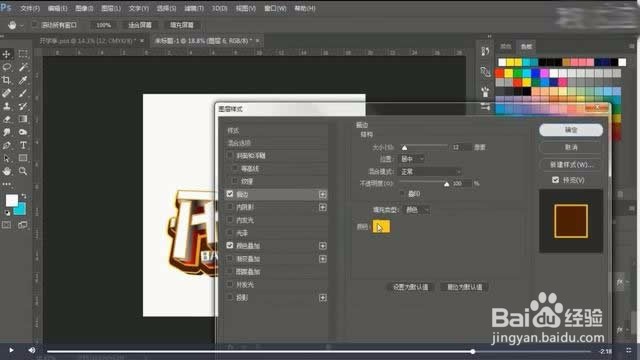This screenshot has height=360, width=640.
Task: Click the 设置为默认值 button
Action: (410, 287)
